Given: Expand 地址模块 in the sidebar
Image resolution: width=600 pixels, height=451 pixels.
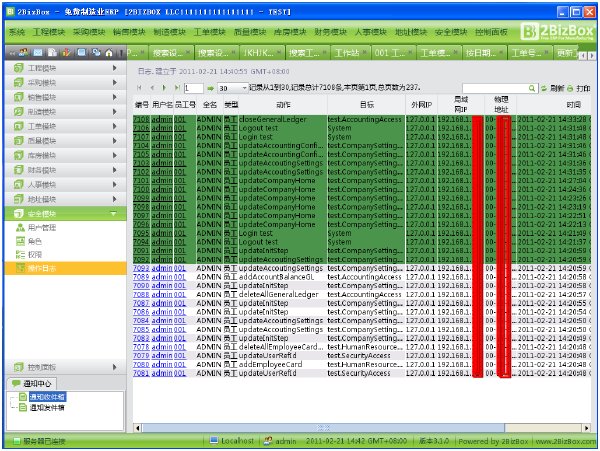Looking at the screenshot, I should coord(65,199).
